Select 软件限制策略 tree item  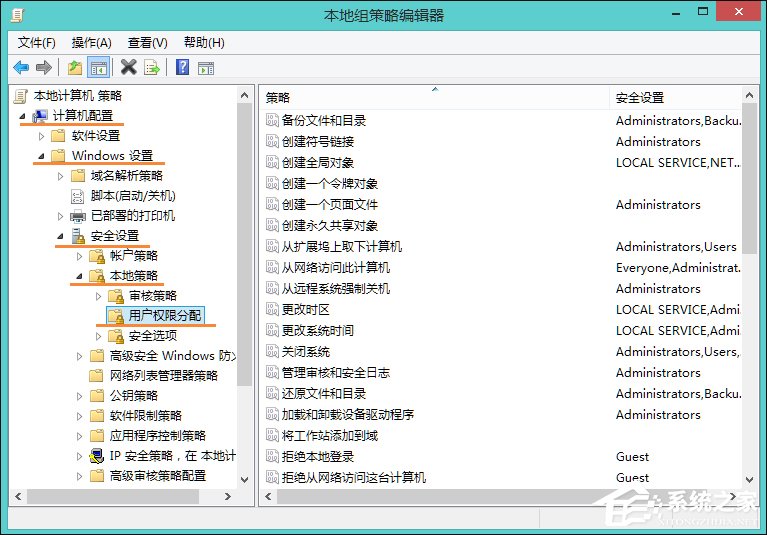(145, 416)
